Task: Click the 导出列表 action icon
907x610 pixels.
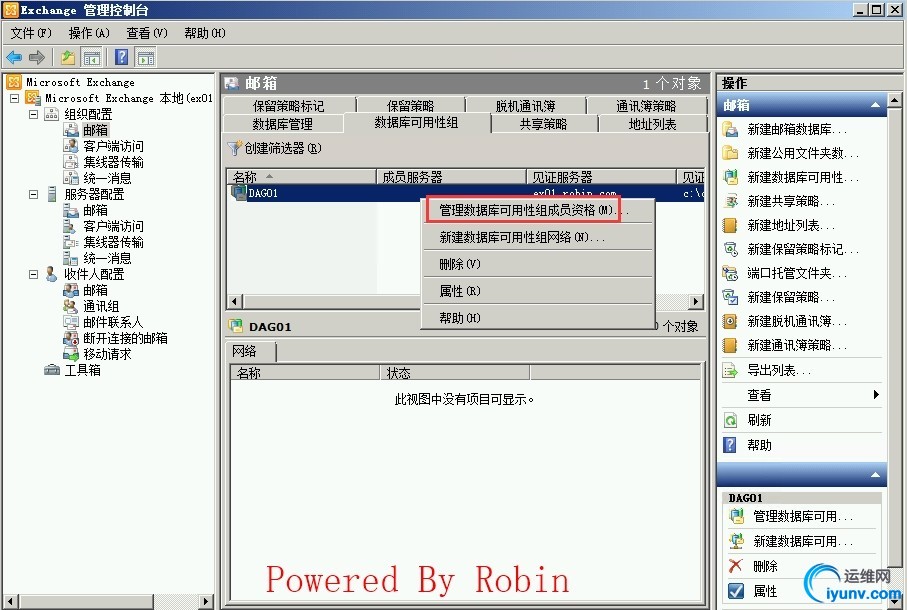Action: [730, 370]
